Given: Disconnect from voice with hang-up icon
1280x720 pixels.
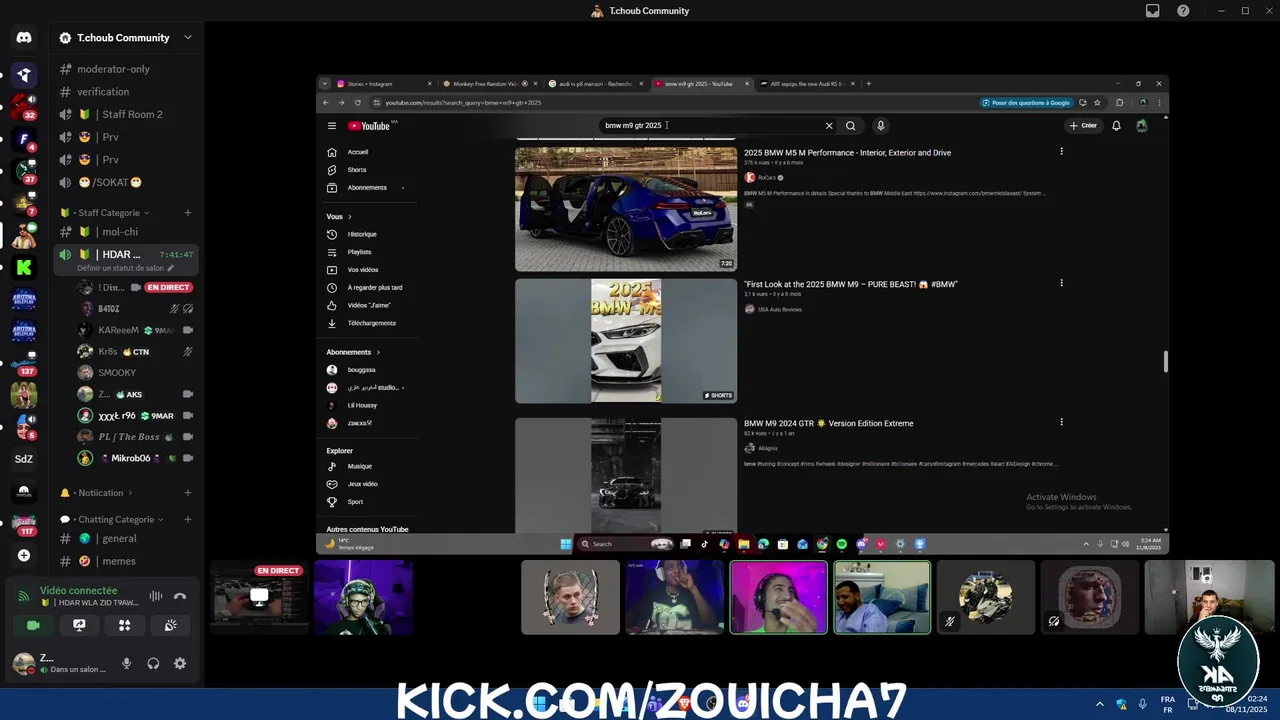Looking at the screenshot, I should pos(180,596).
